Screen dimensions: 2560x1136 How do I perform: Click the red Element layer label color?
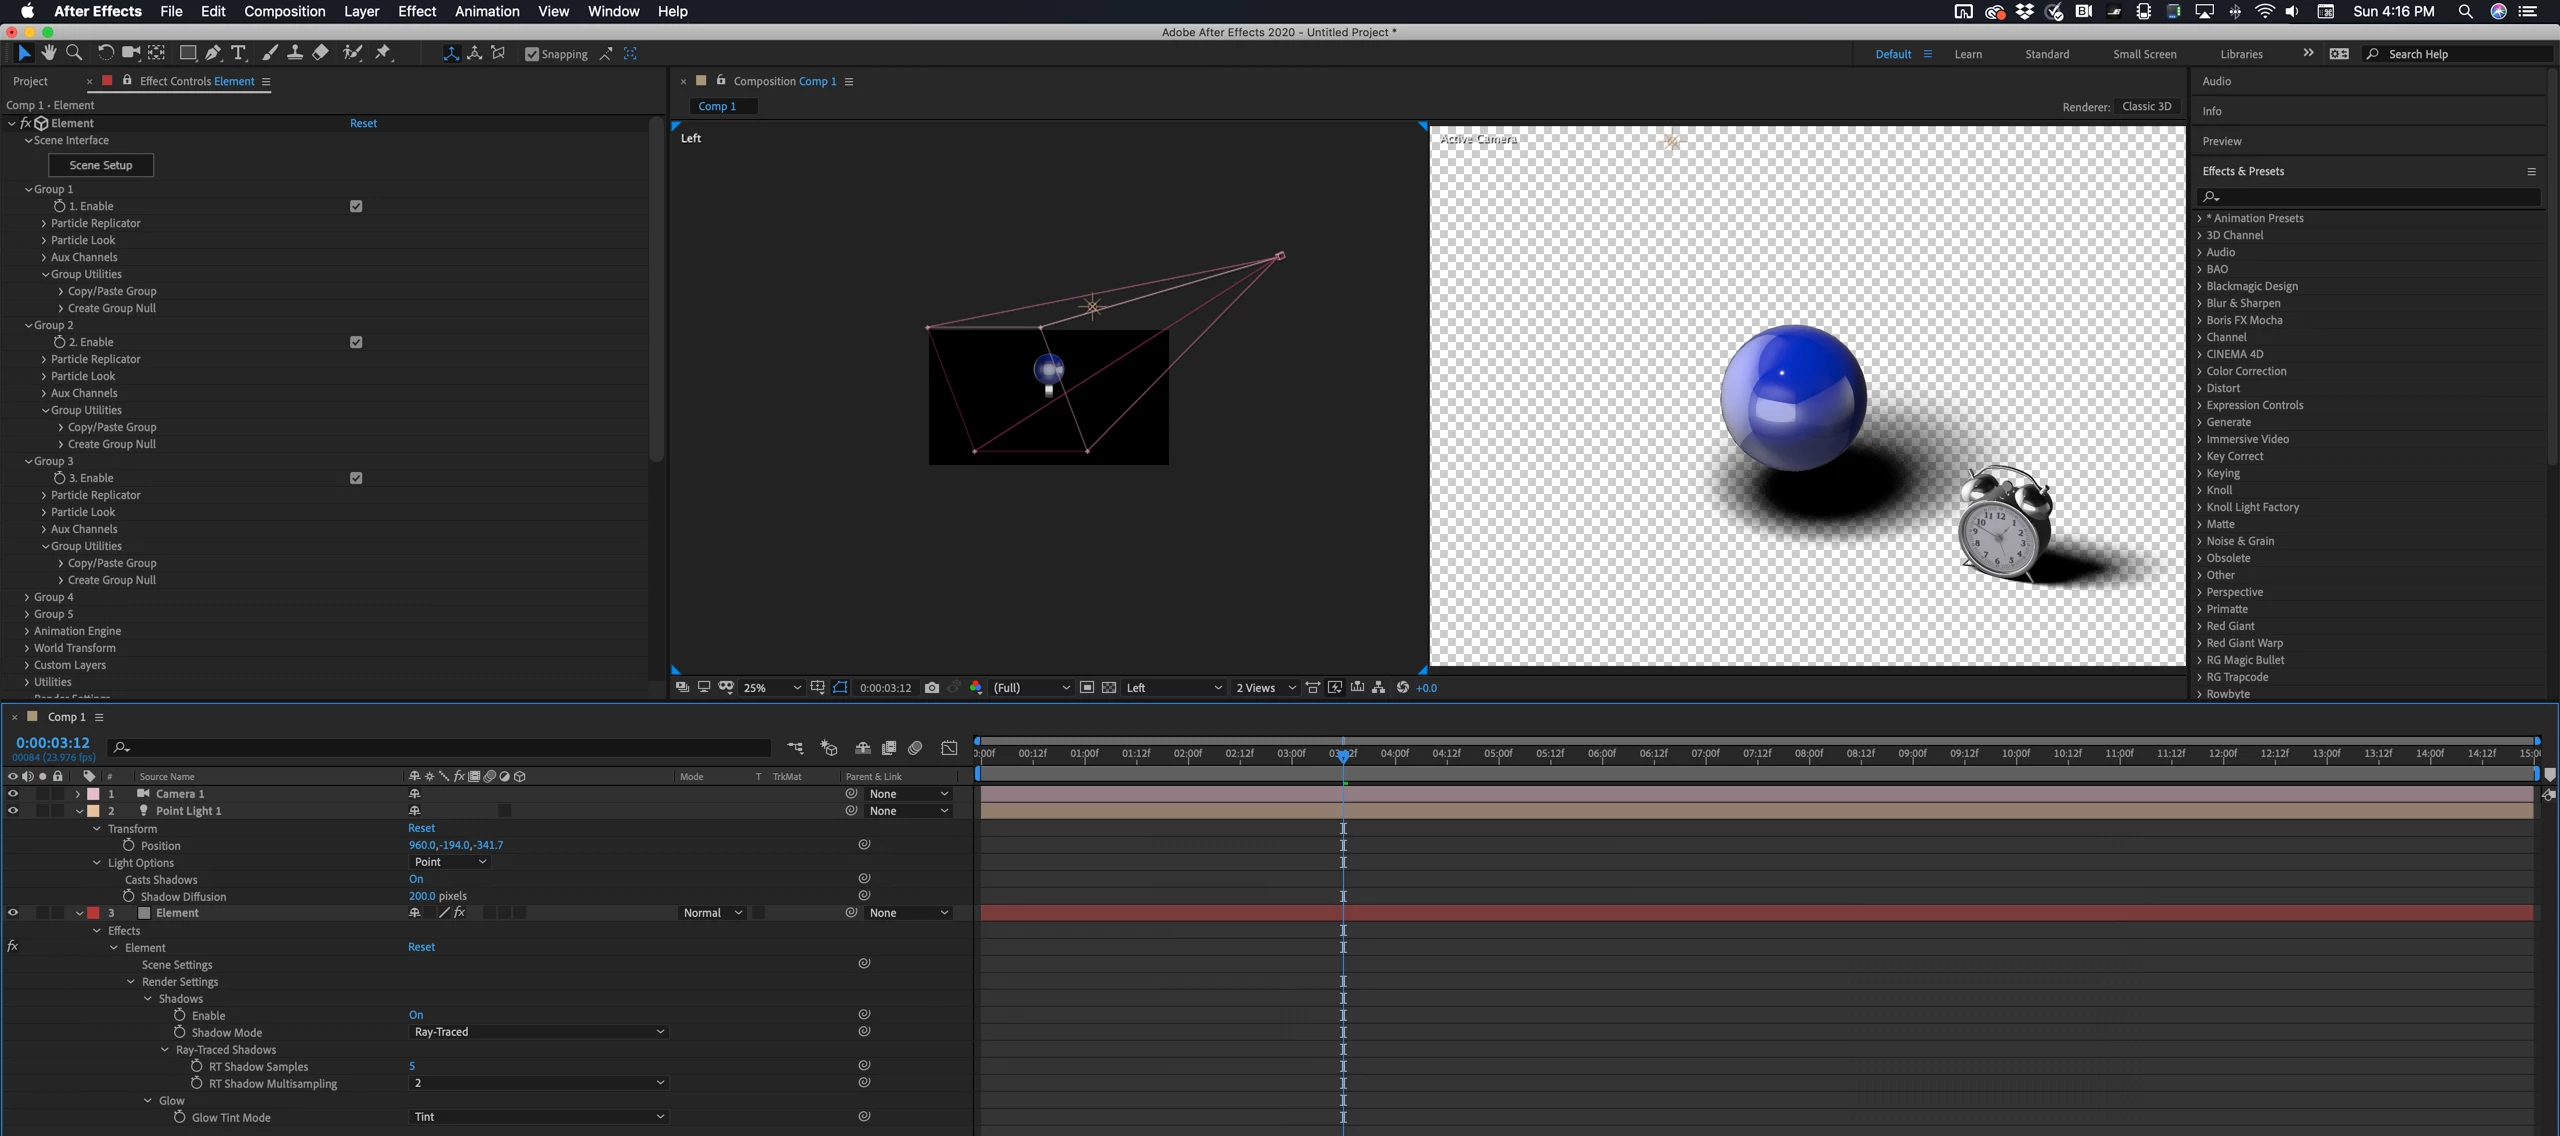click(93, 913)
